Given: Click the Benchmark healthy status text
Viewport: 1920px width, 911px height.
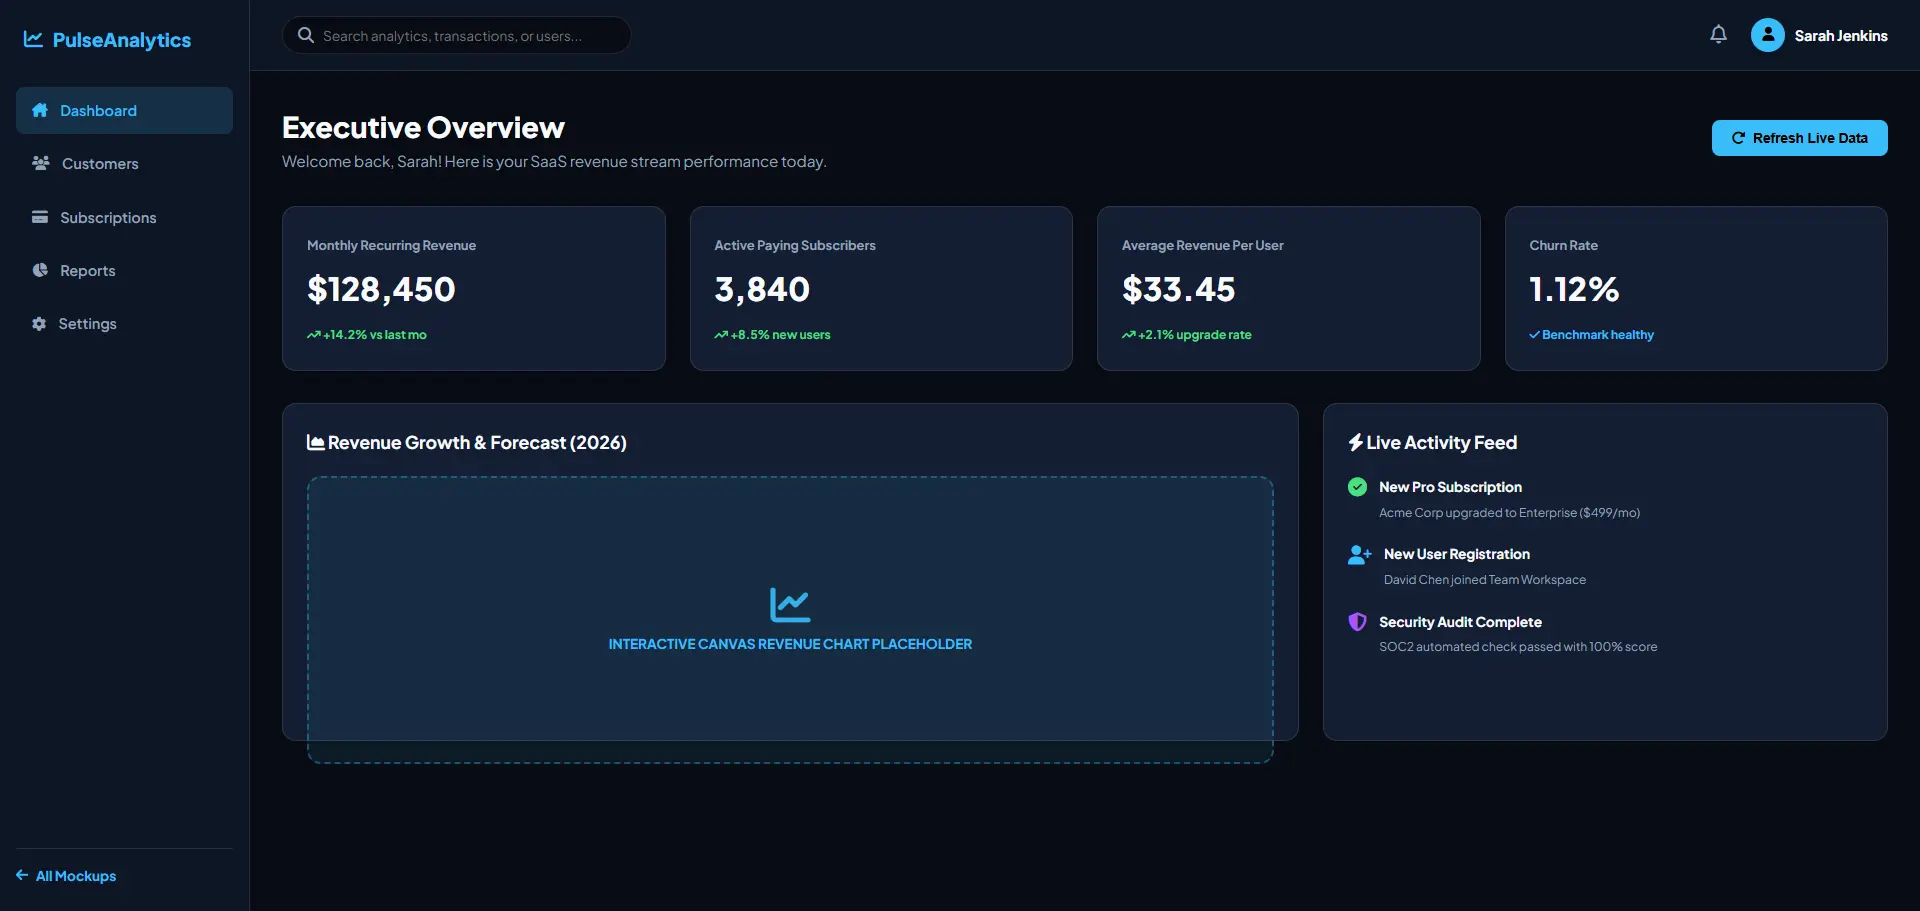Looking at the screenshot, I should [1598, 335].
